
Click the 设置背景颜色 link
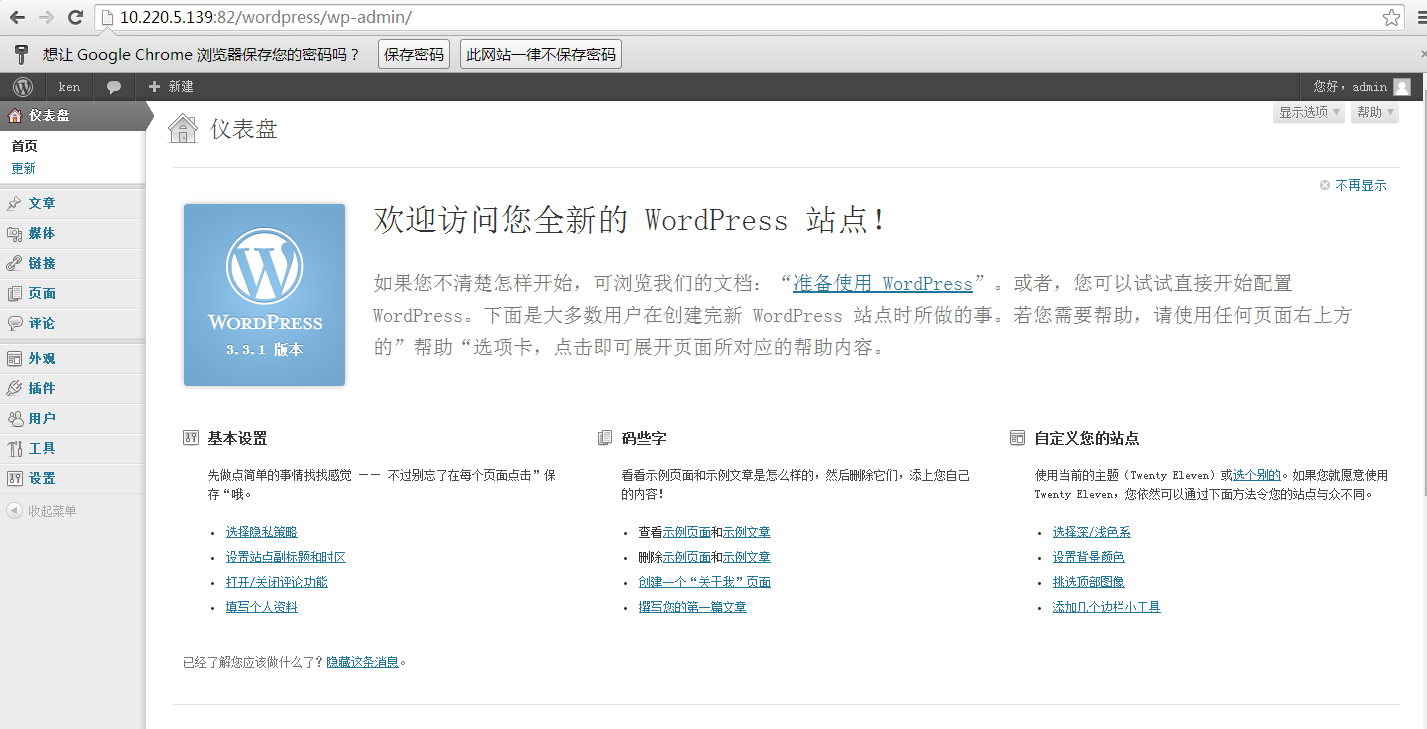coord(1089,557)
